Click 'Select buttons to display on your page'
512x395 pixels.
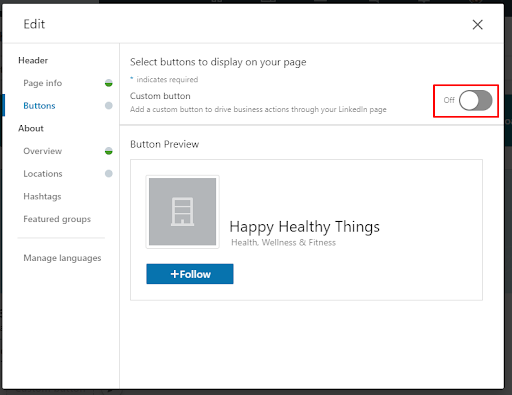click(218, 62)
